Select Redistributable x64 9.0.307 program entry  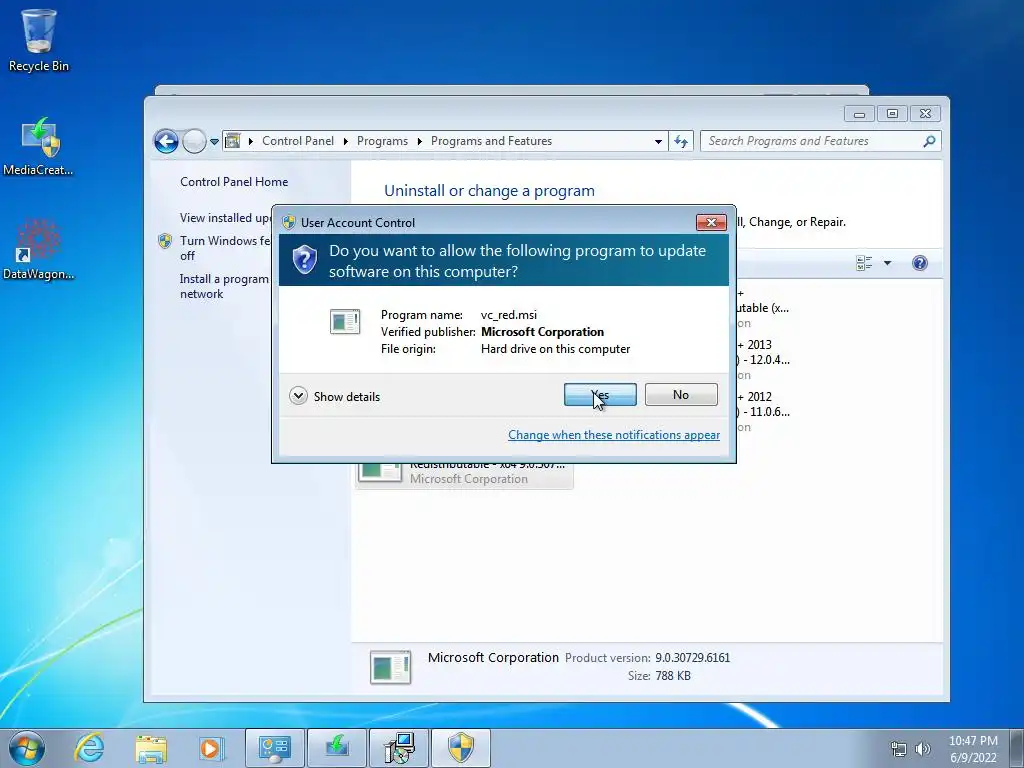click(464, 475)
